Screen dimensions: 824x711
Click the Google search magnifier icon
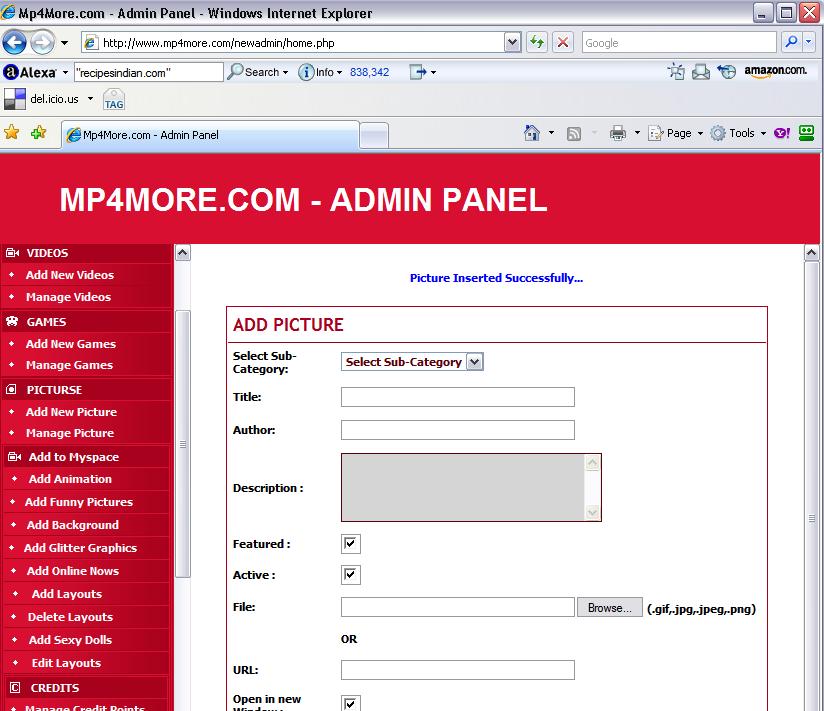[x=791, y=42]
